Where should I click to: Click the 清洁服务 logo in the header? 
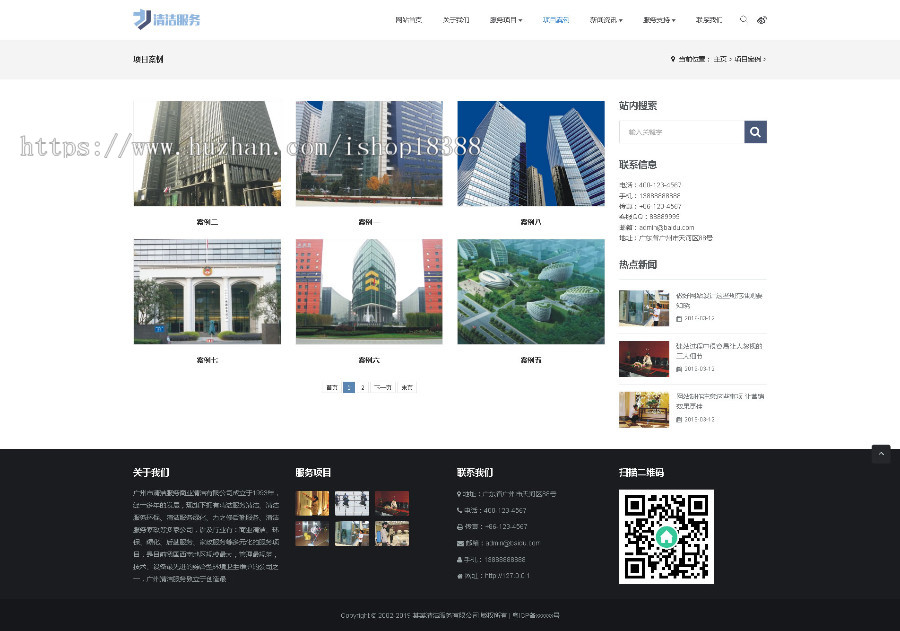tap(166, 19)
